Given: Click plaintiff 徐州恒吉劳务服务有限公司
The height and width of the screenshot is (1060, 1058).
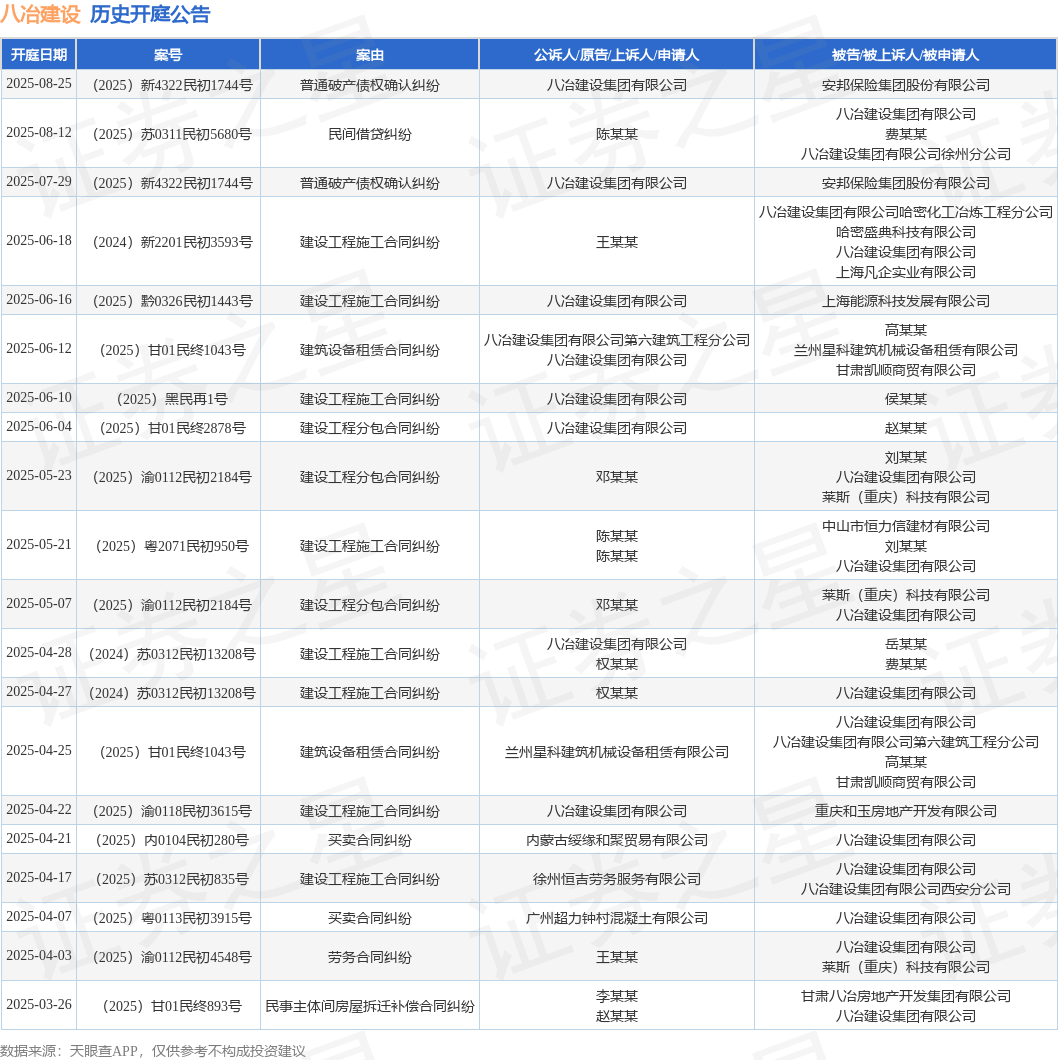Looking at the screenshot, I should pos(617,880).
